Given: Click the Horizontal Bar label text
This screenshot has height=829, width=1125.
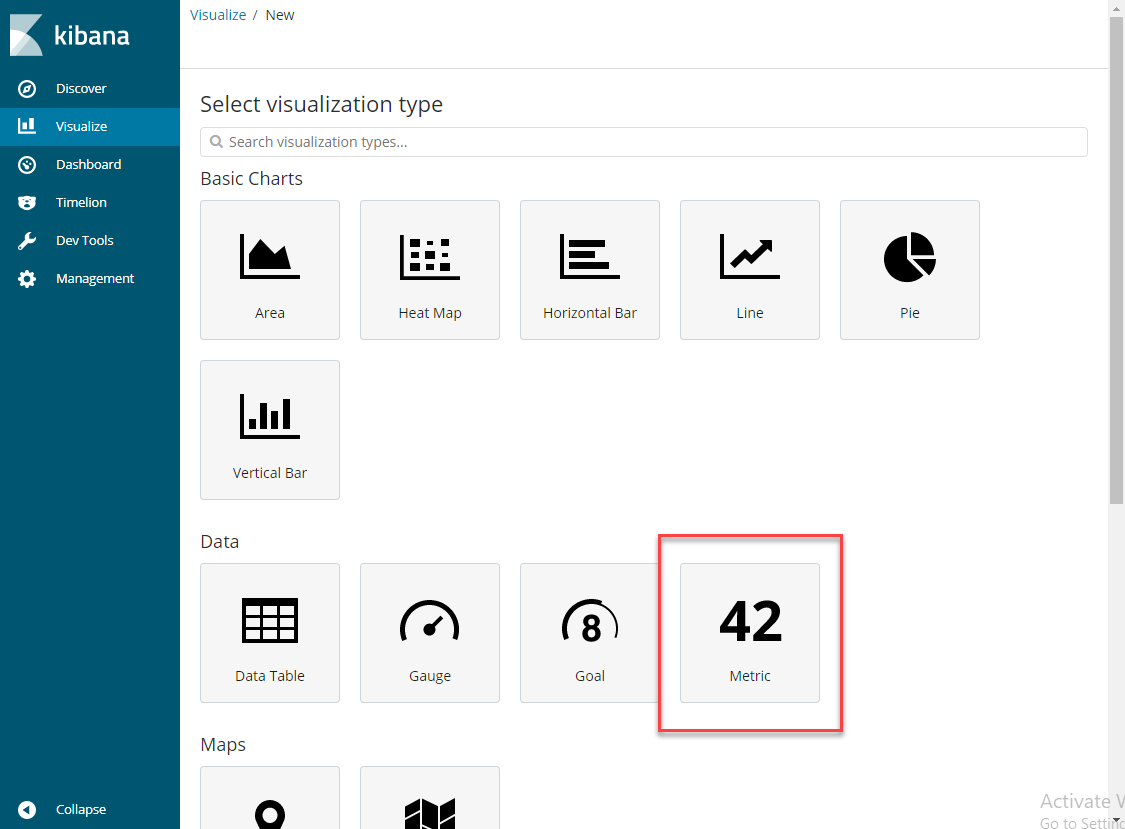Looking at the screenshot, I should 590,313.
